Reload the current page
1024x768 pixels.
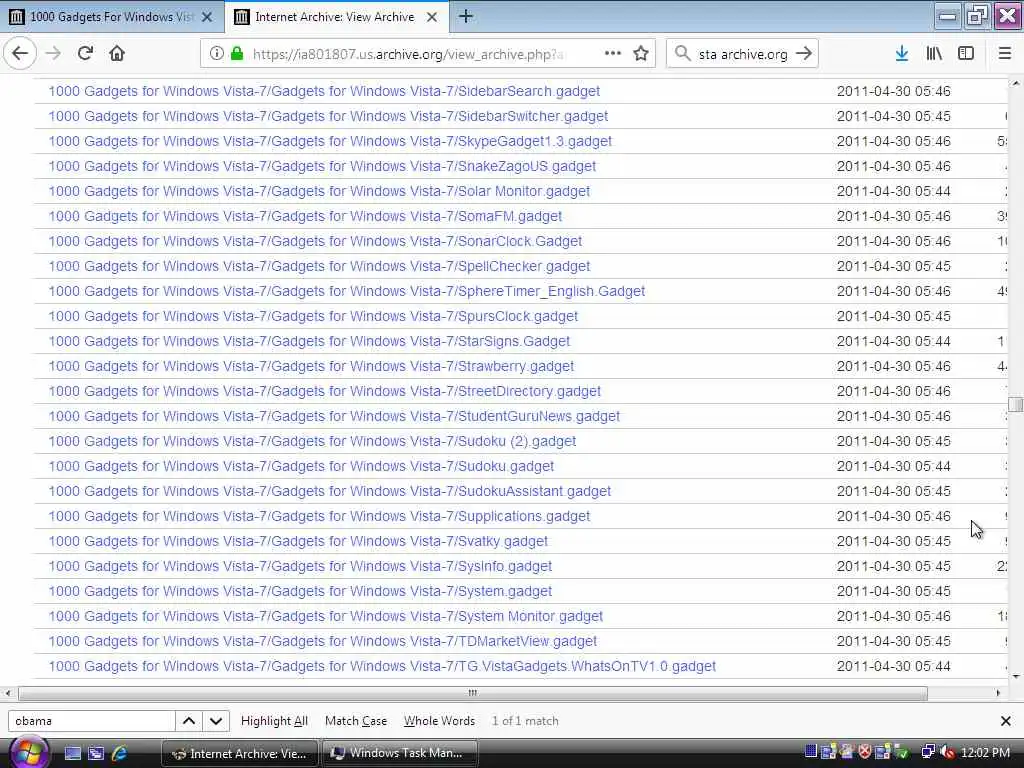[85, 54]
